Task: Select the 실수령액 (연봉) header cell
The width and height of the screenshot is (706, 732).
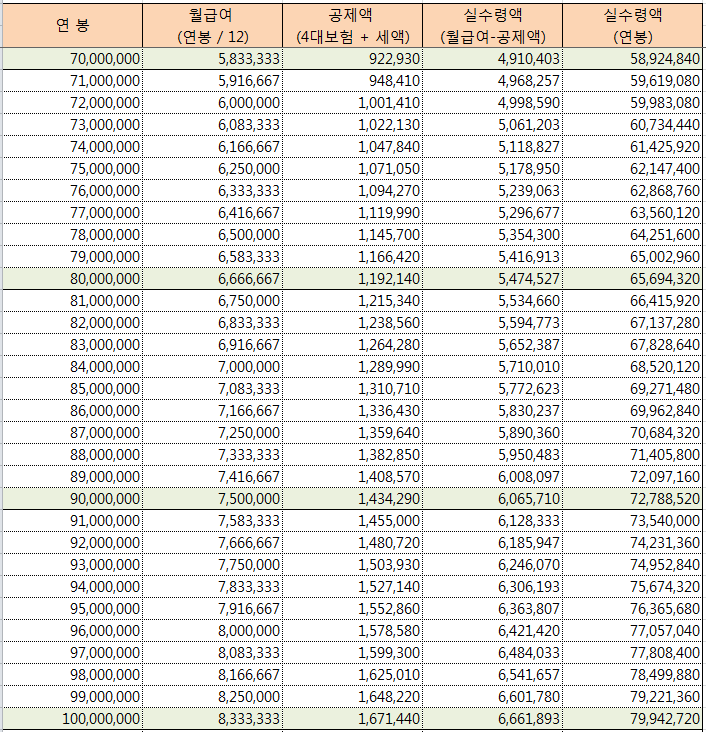Action: click(633, 25)
